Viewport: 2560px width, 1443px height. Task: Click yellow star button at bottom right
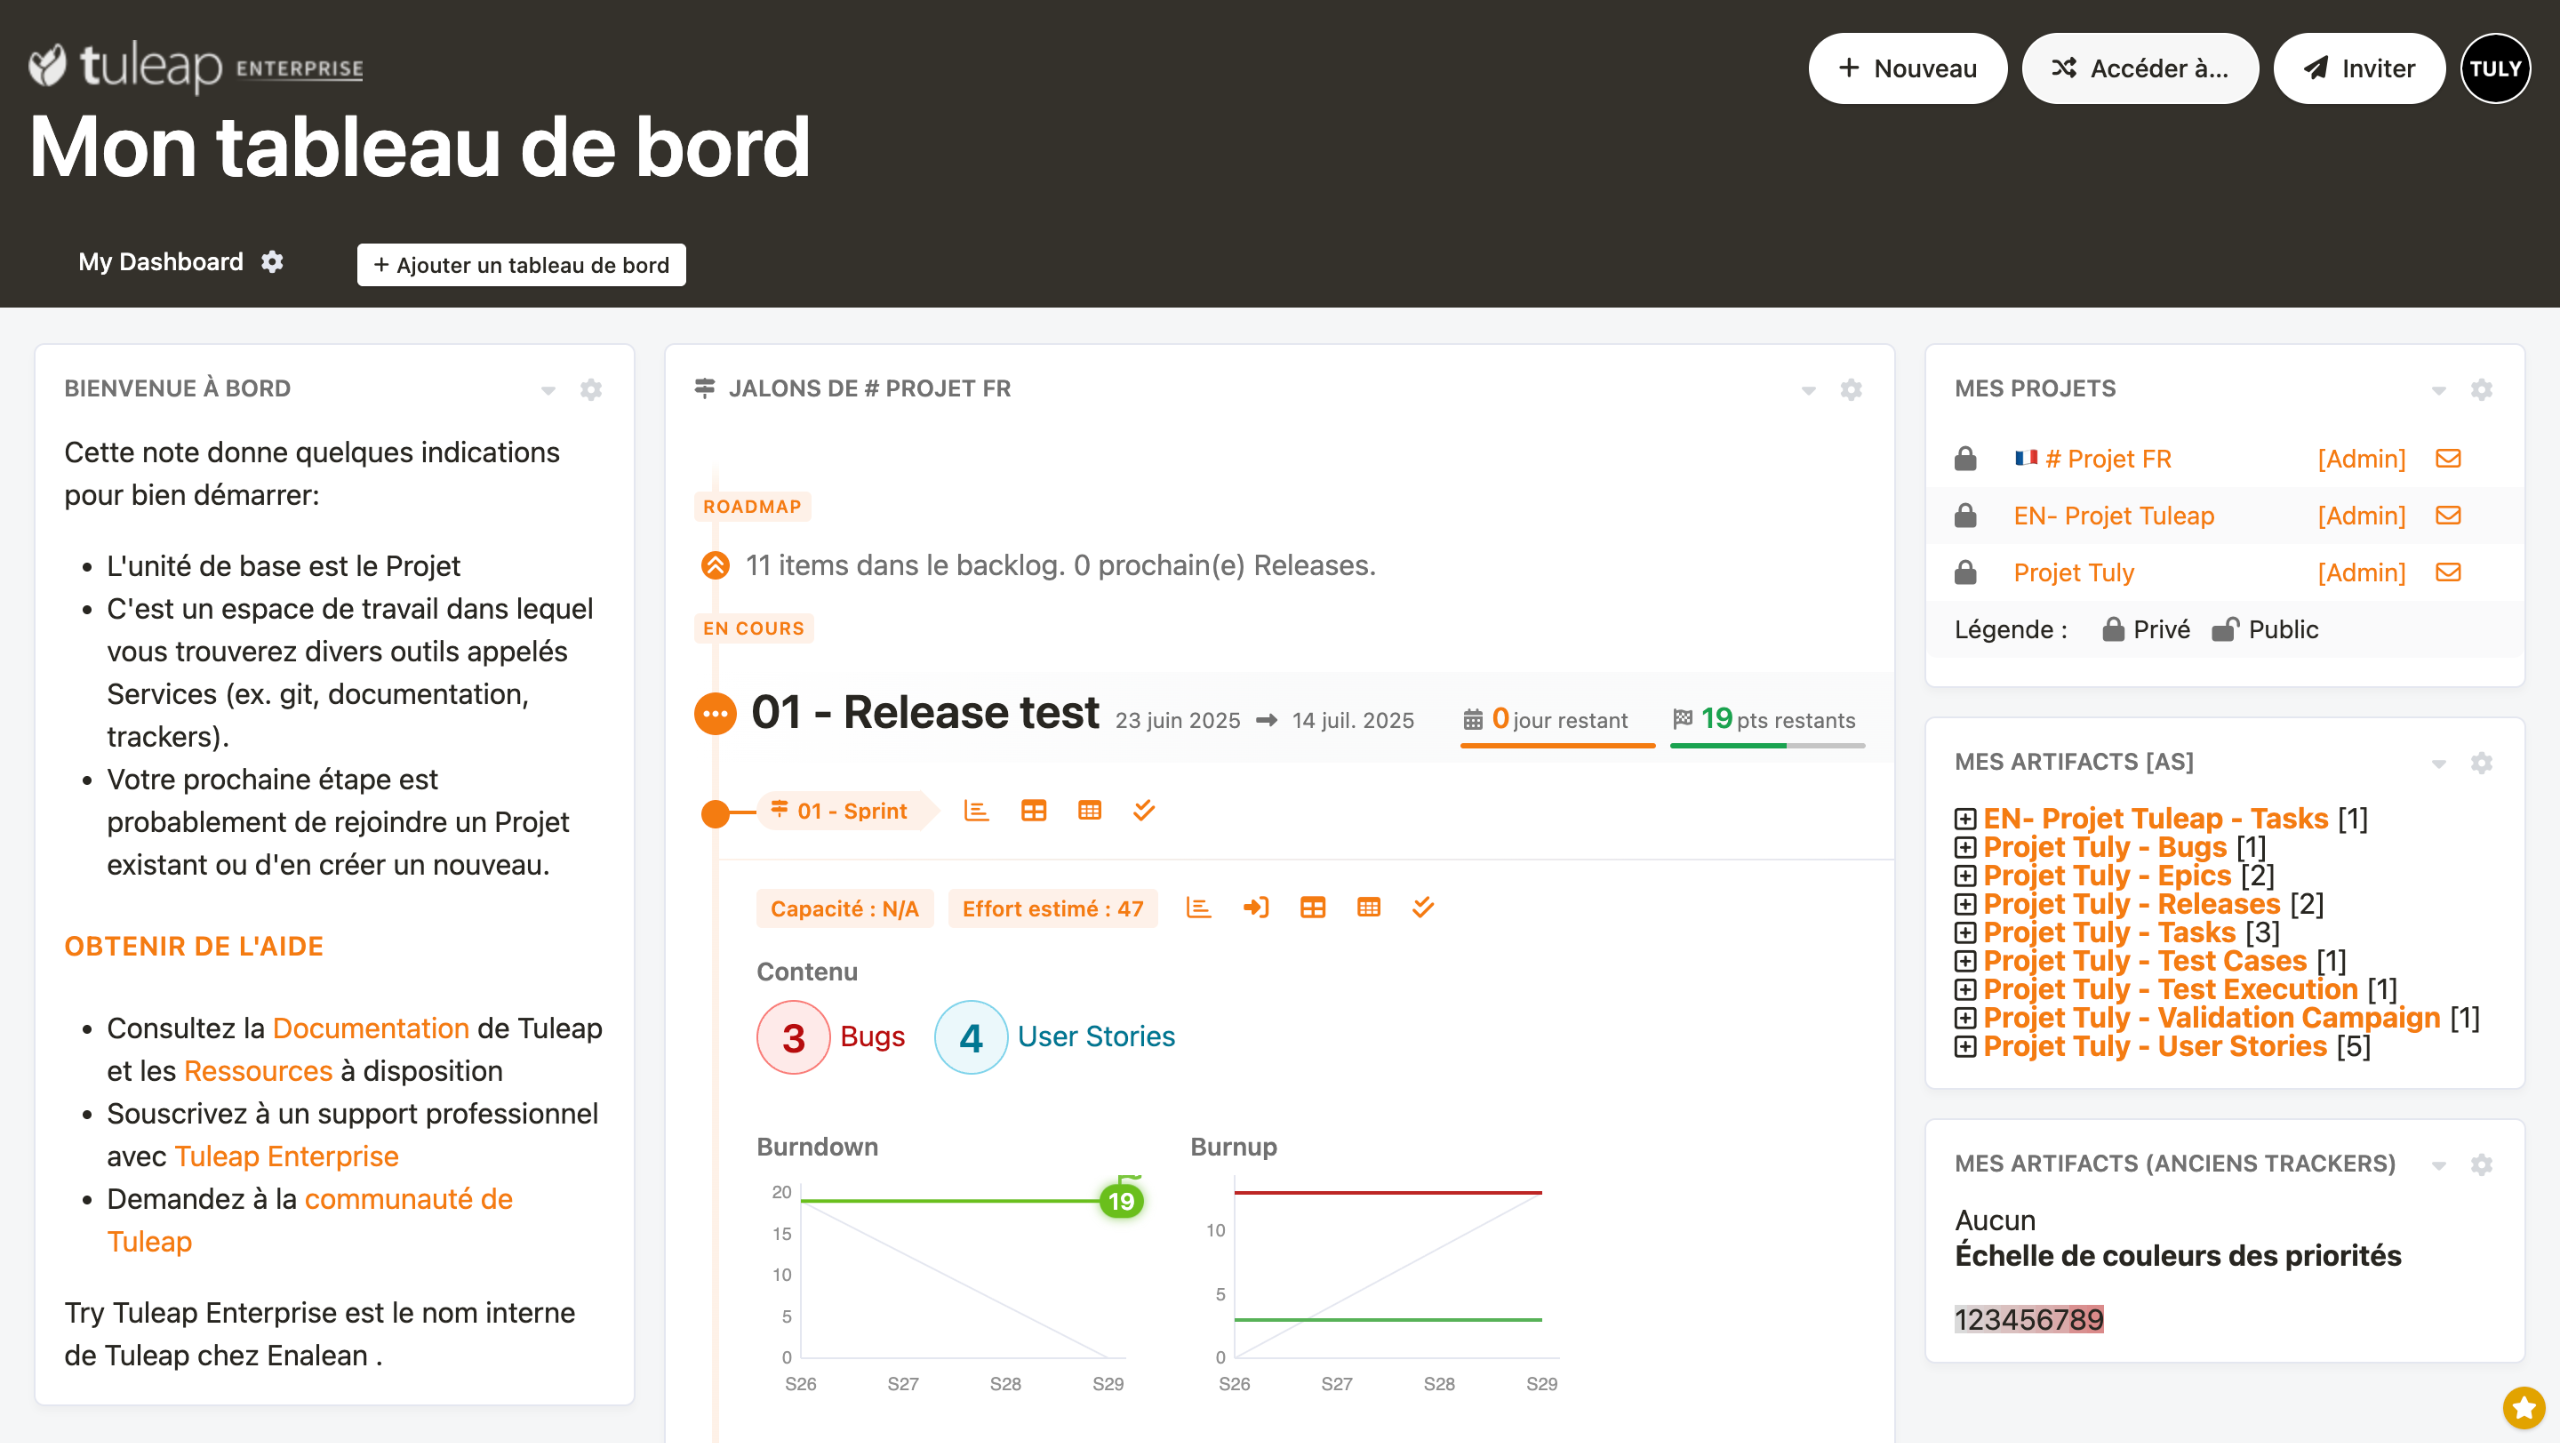click(x=2523, y=1408)
